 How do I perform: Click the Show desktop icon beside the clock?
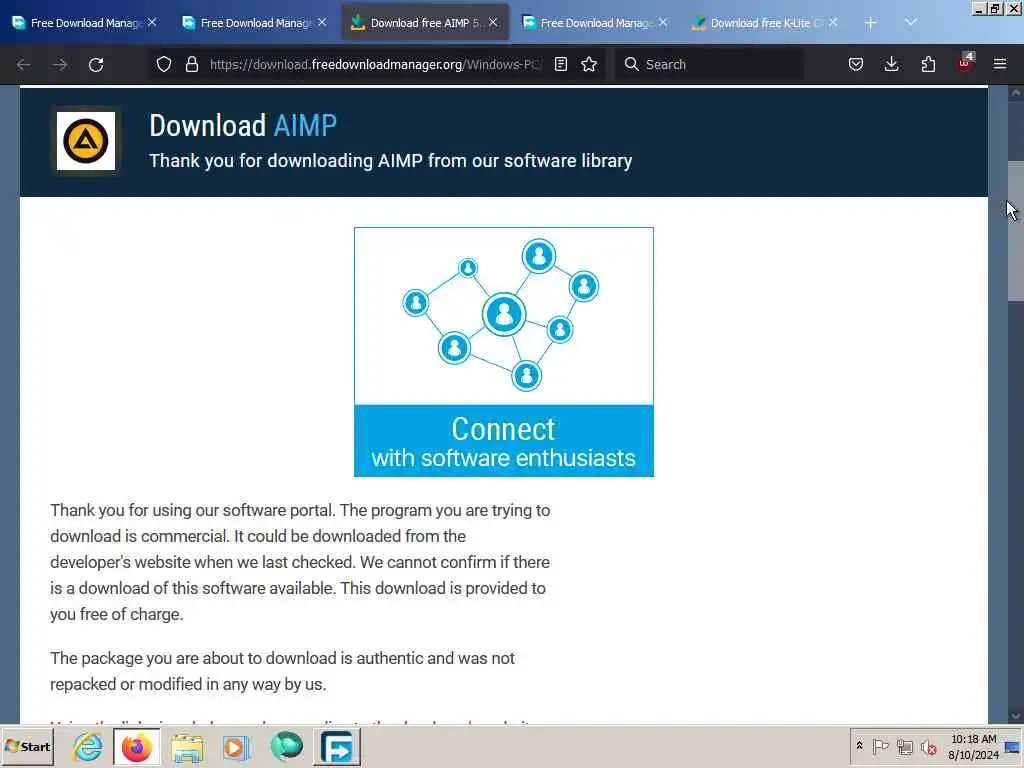click(x=1013, y=747)
